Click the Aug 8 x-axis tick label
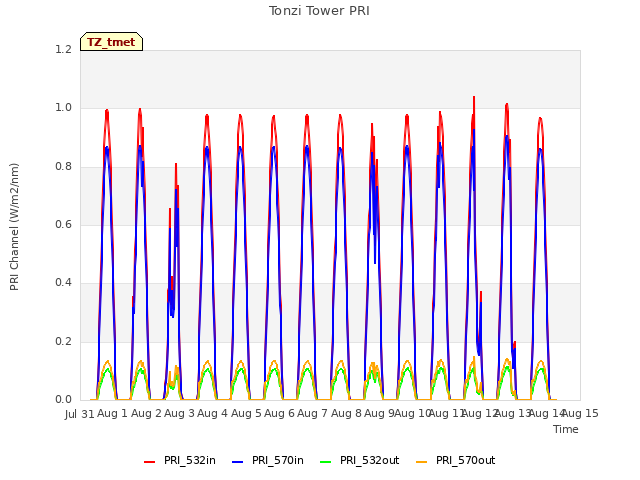 346,413
